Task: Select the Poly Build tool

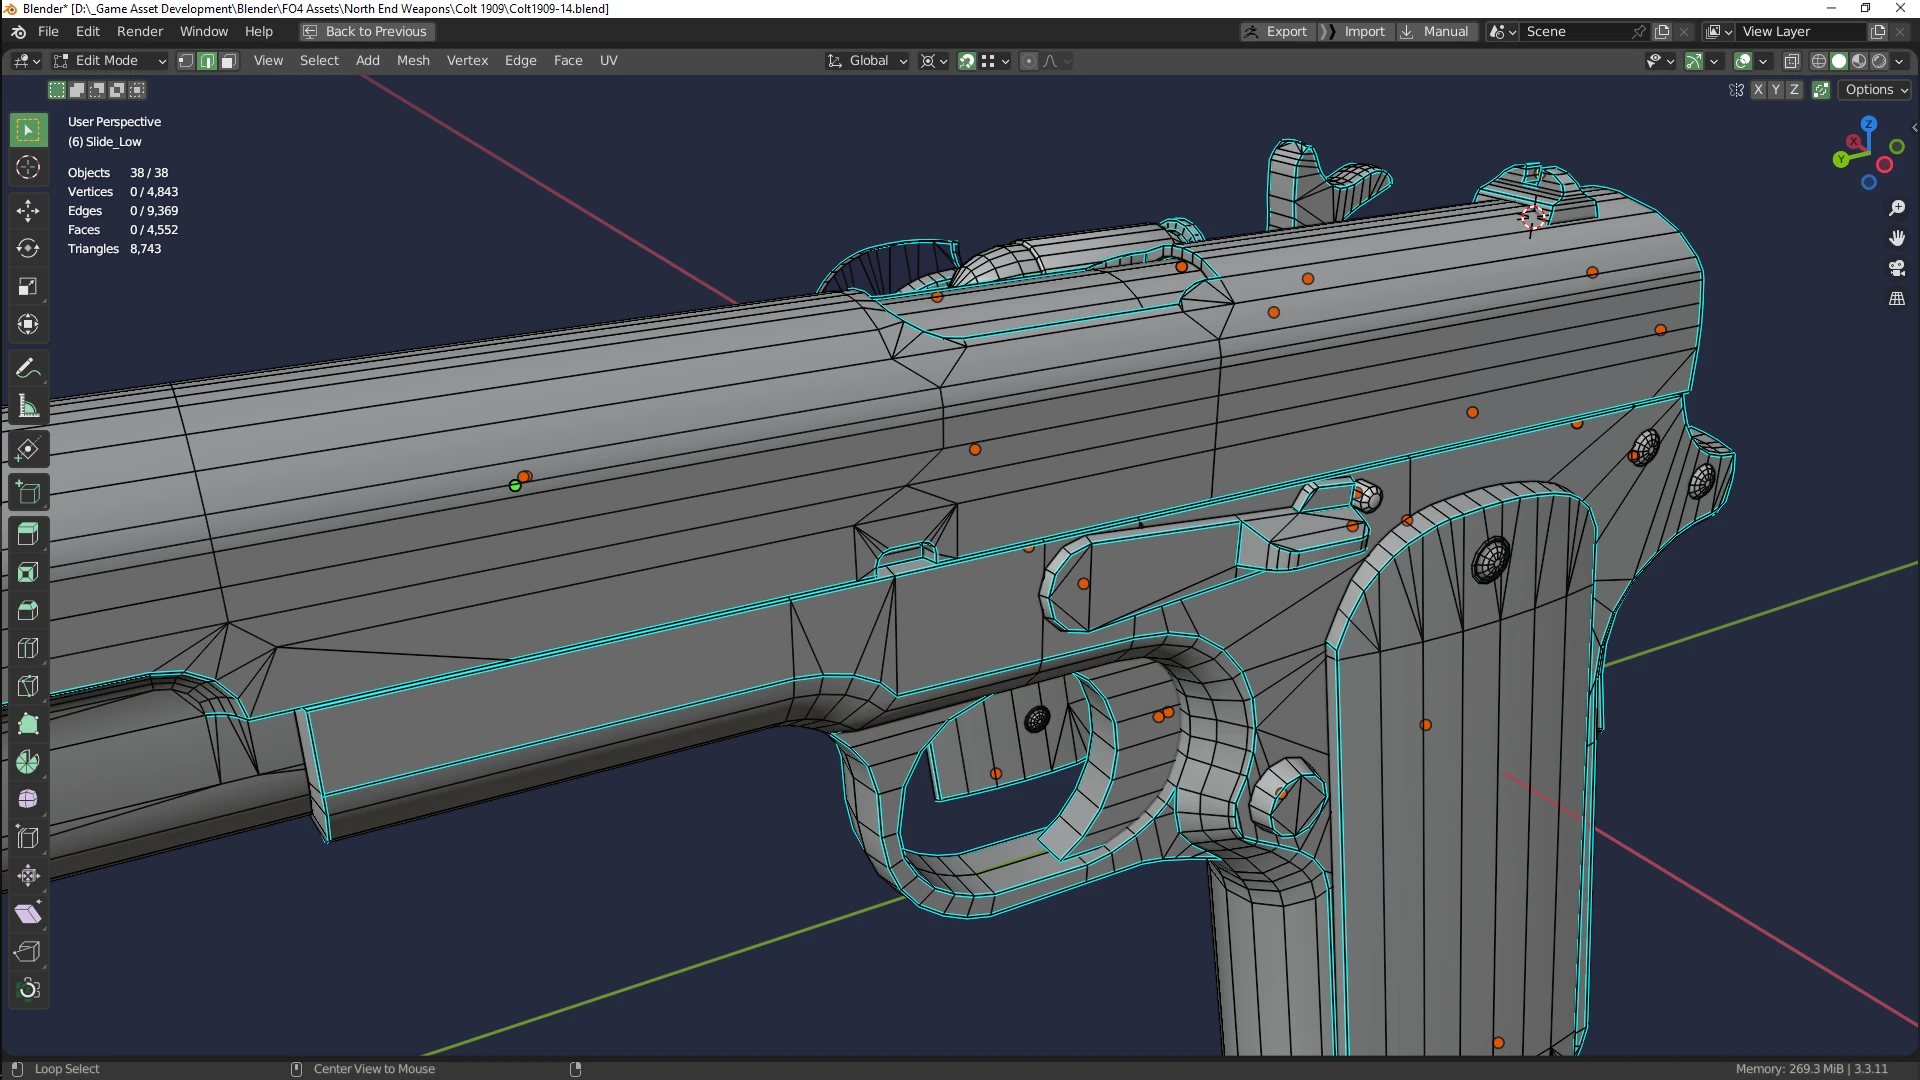Action: 28,724
